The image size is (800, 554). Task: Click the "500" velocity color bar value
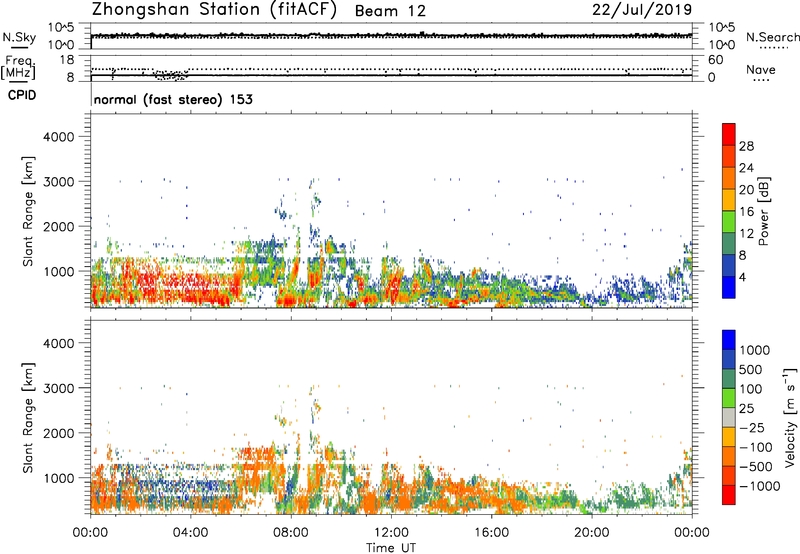(x=751, y=370)
